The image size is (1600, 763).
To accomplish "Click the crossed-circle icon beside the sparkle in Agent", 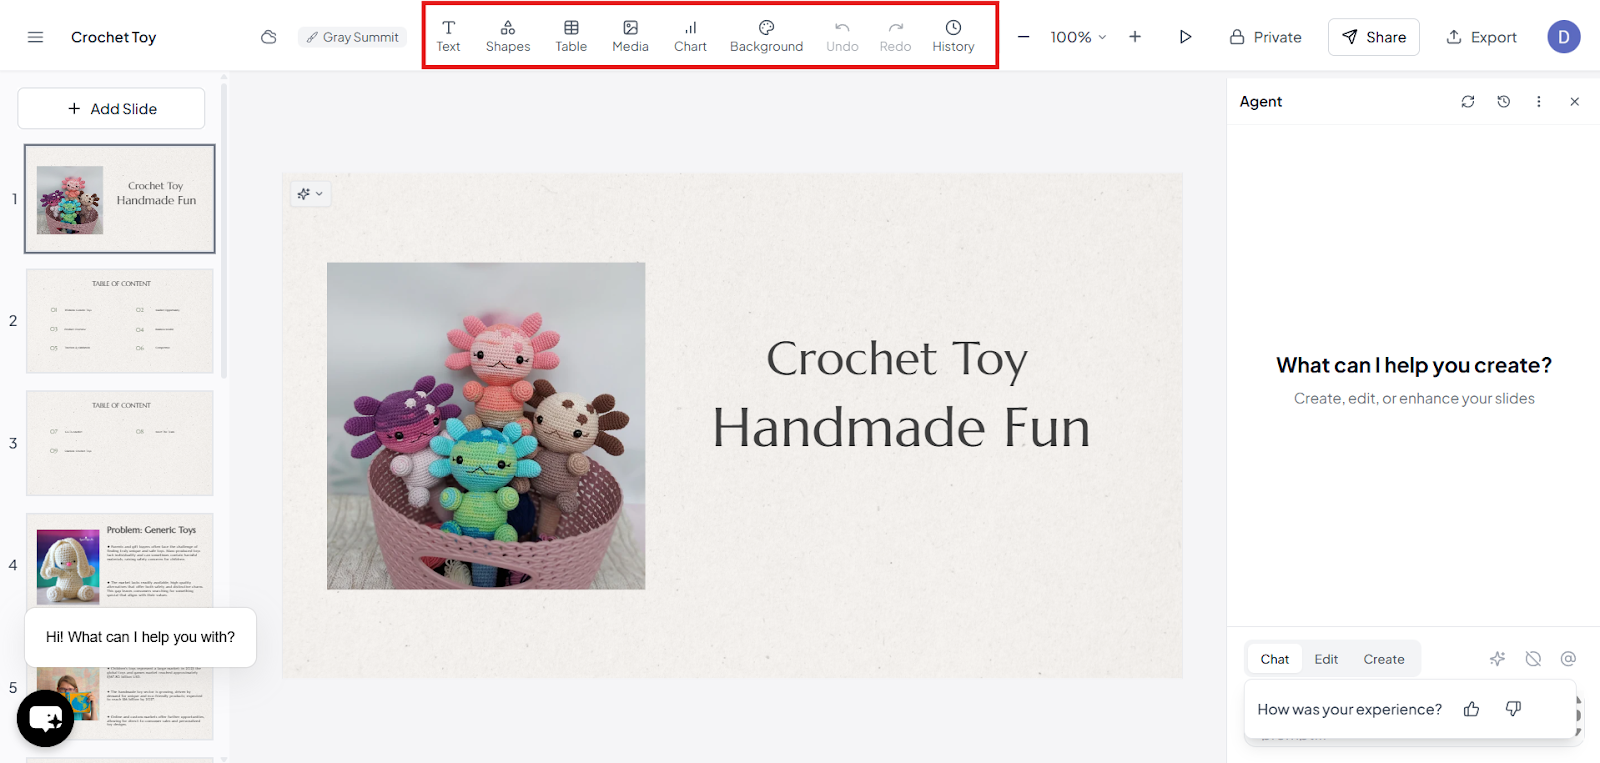I will coord(1533,658).
